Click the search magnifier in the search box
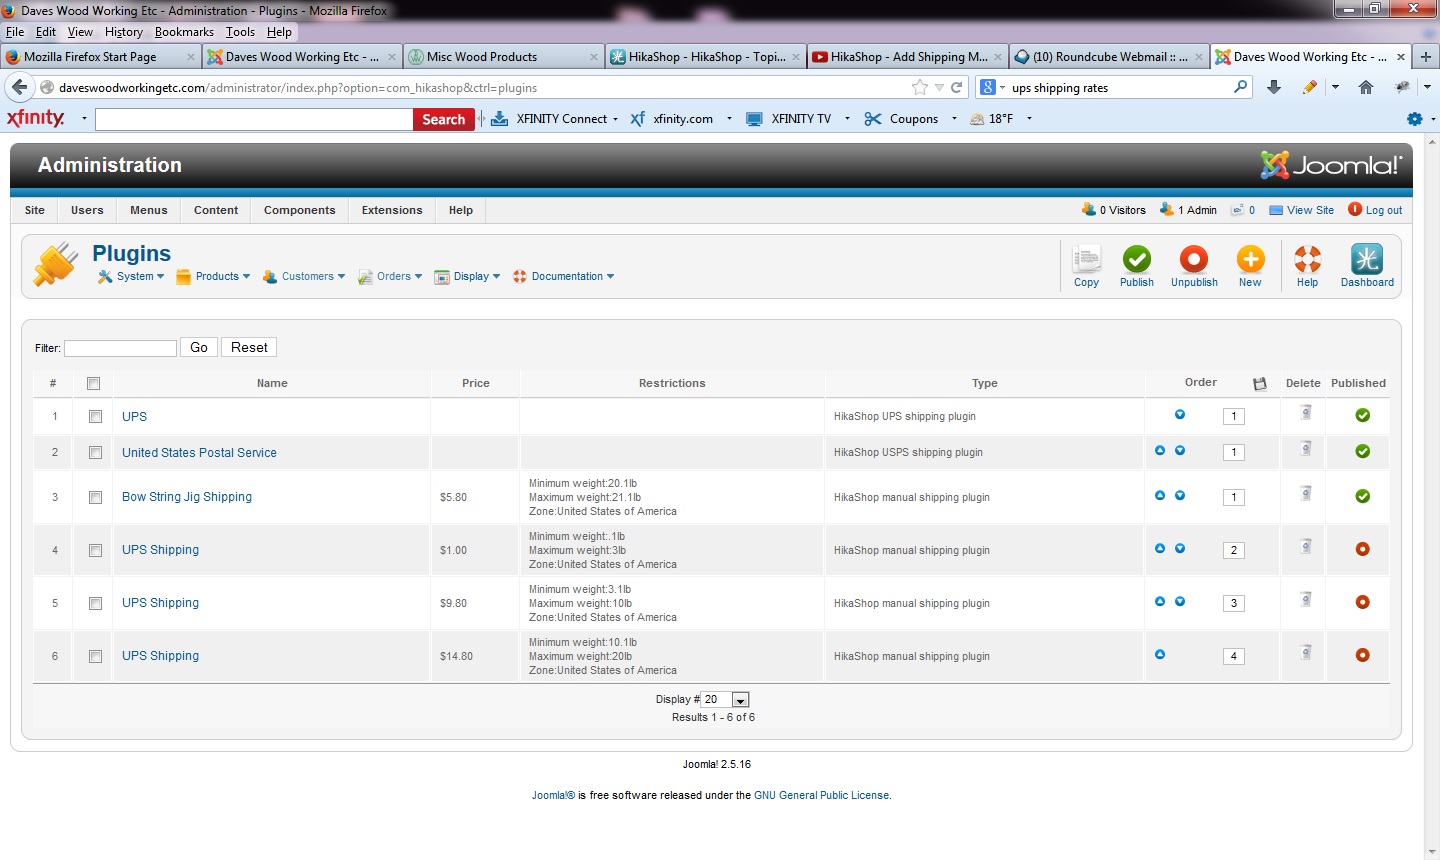This screenshot has width=1440, height=860. tap(1241, 87)
